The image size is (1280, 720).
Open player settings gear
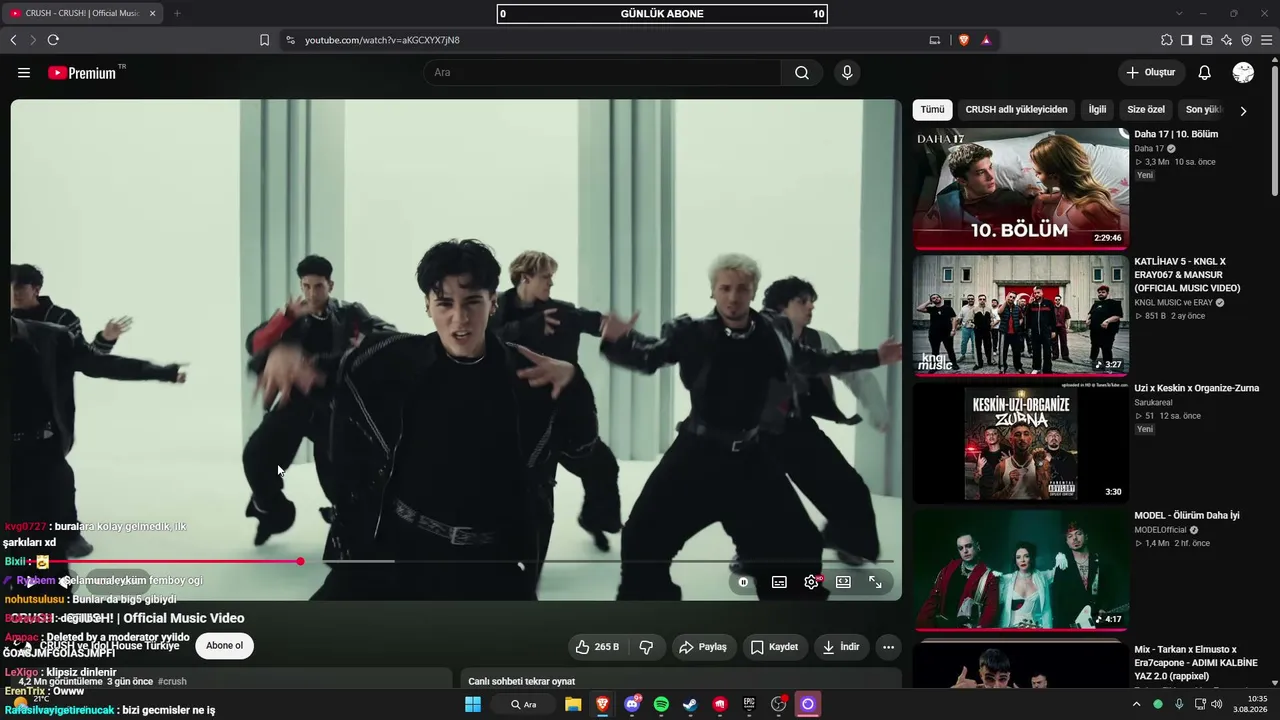point(811,582)
